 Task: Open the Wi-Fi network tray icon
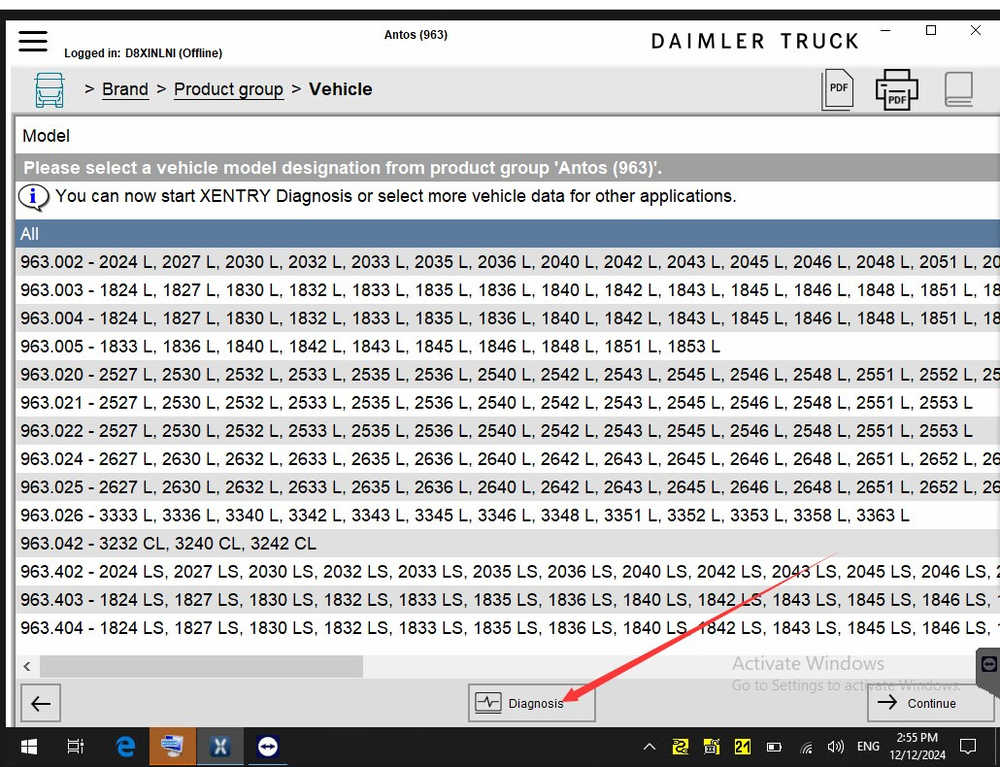coord(806,747)
